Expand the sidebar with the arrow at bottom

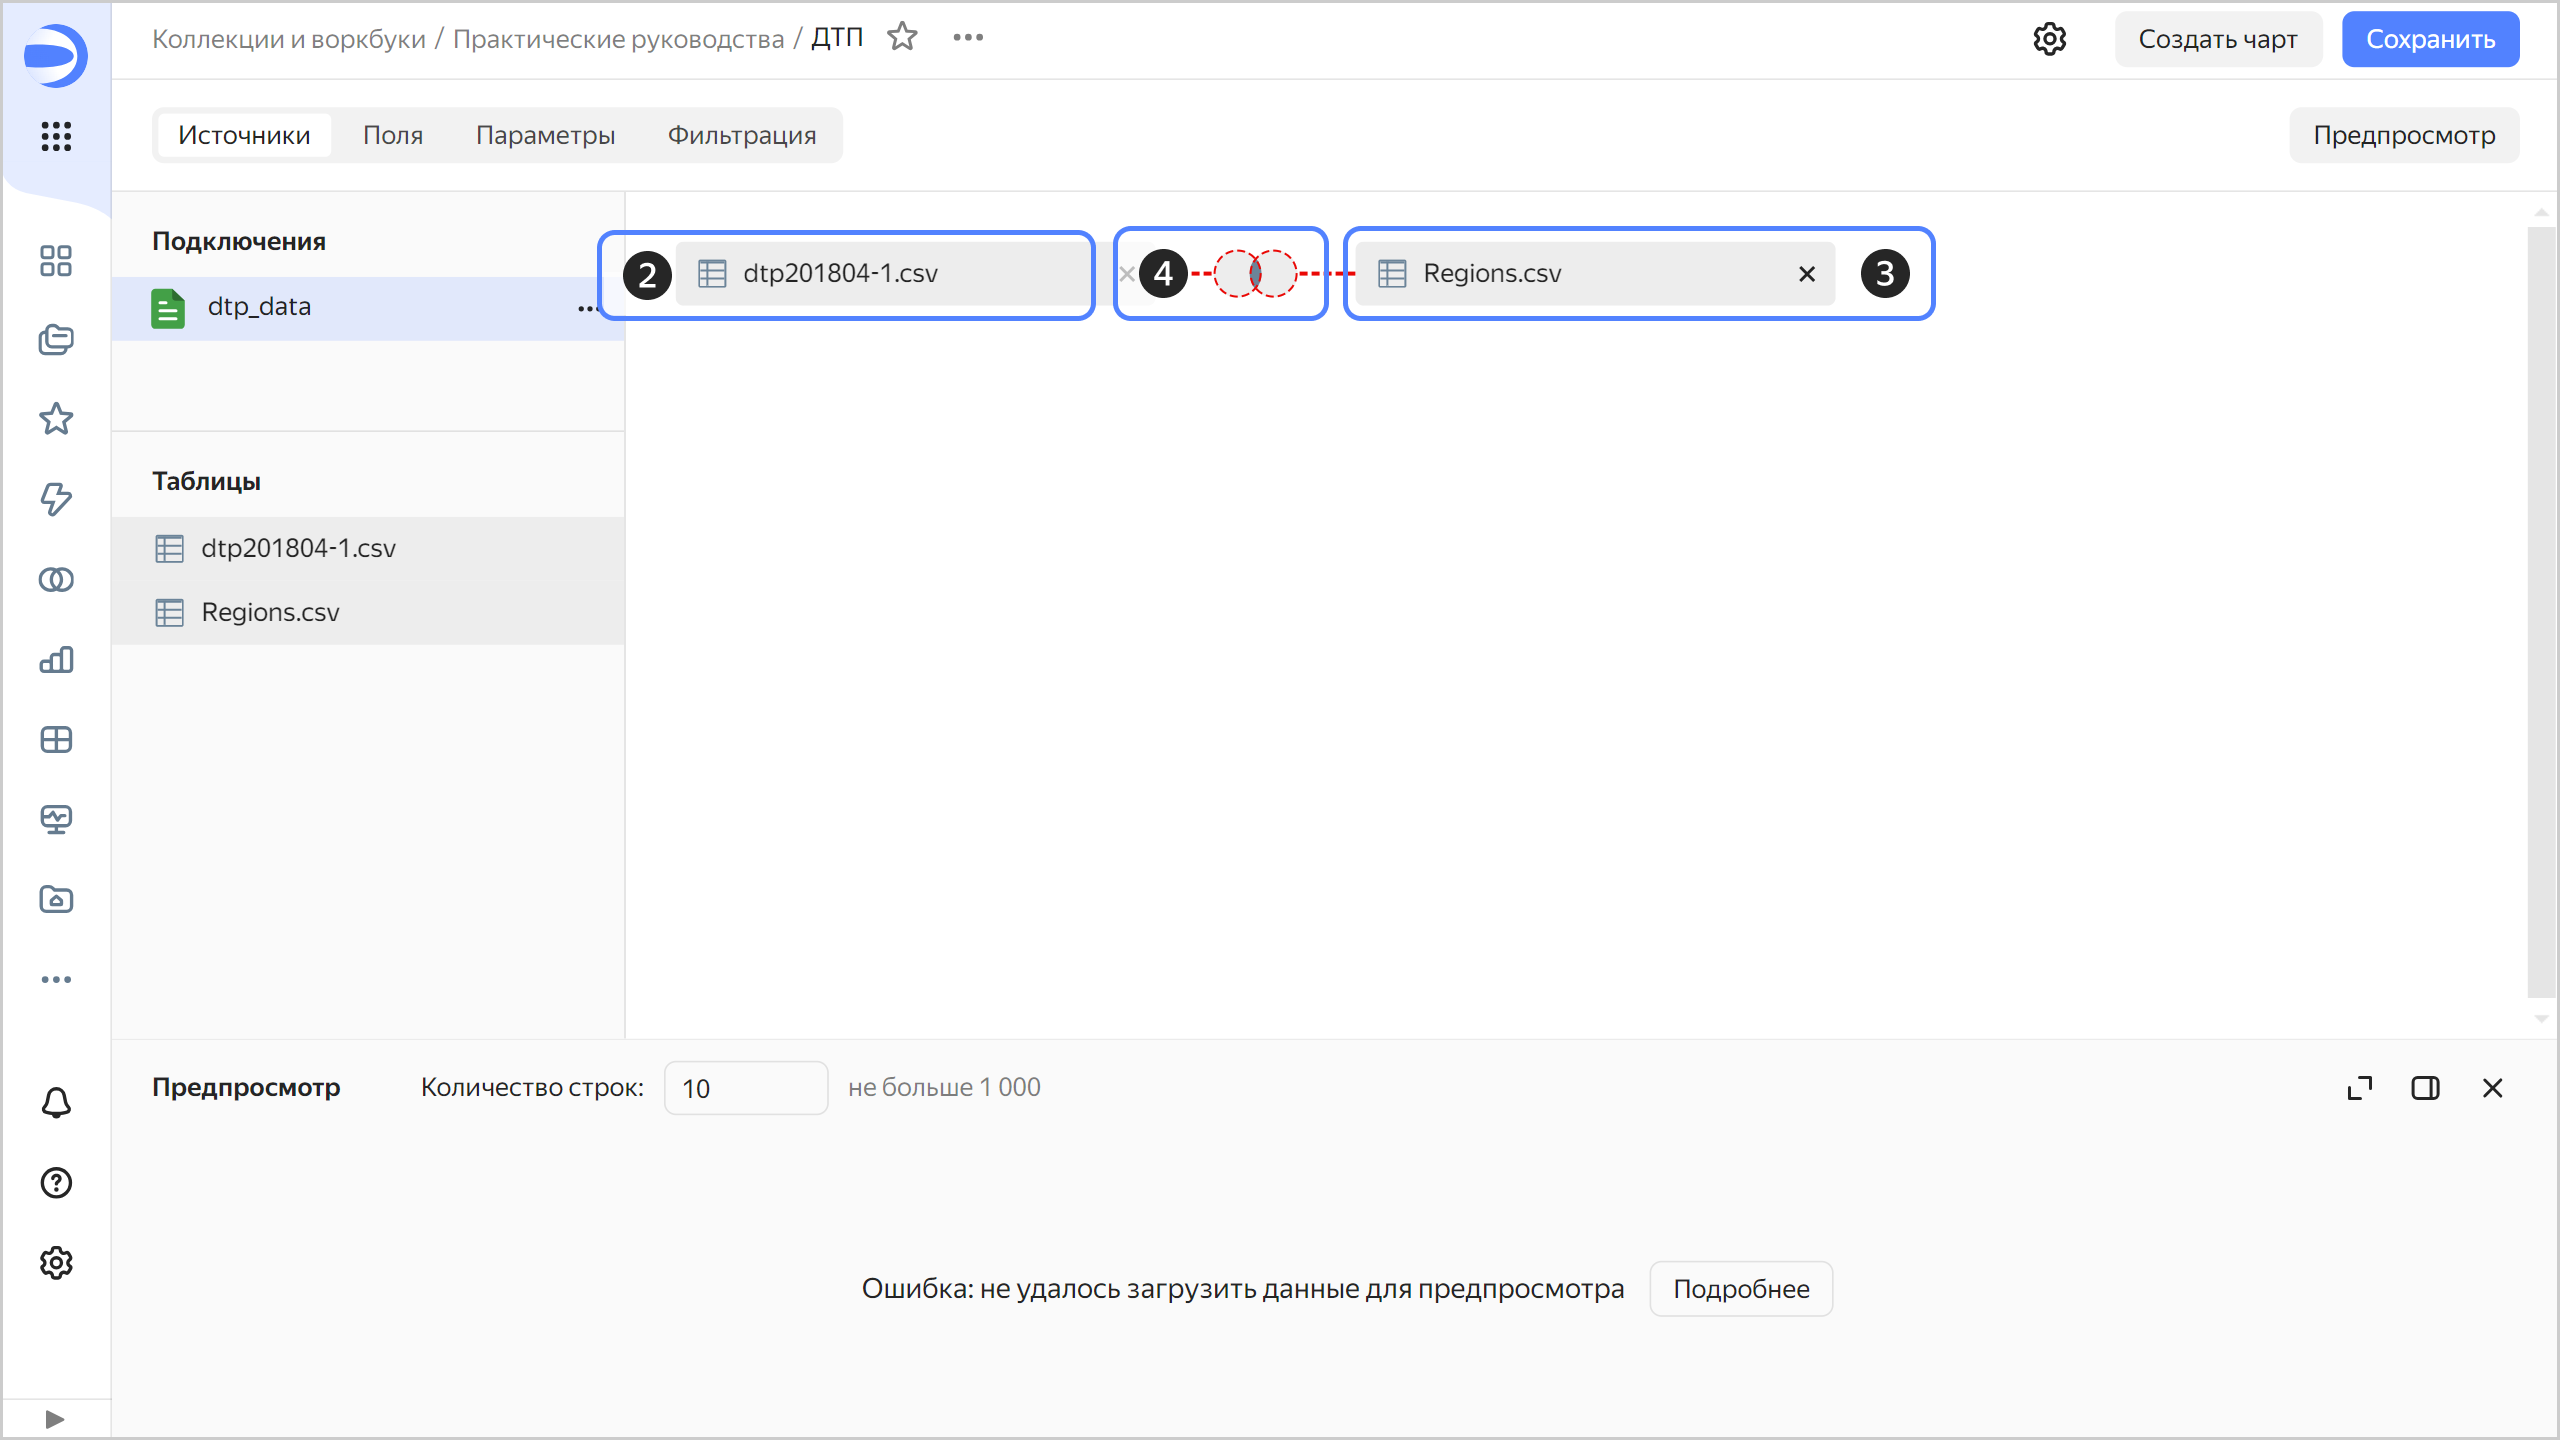coord(55,1419)
